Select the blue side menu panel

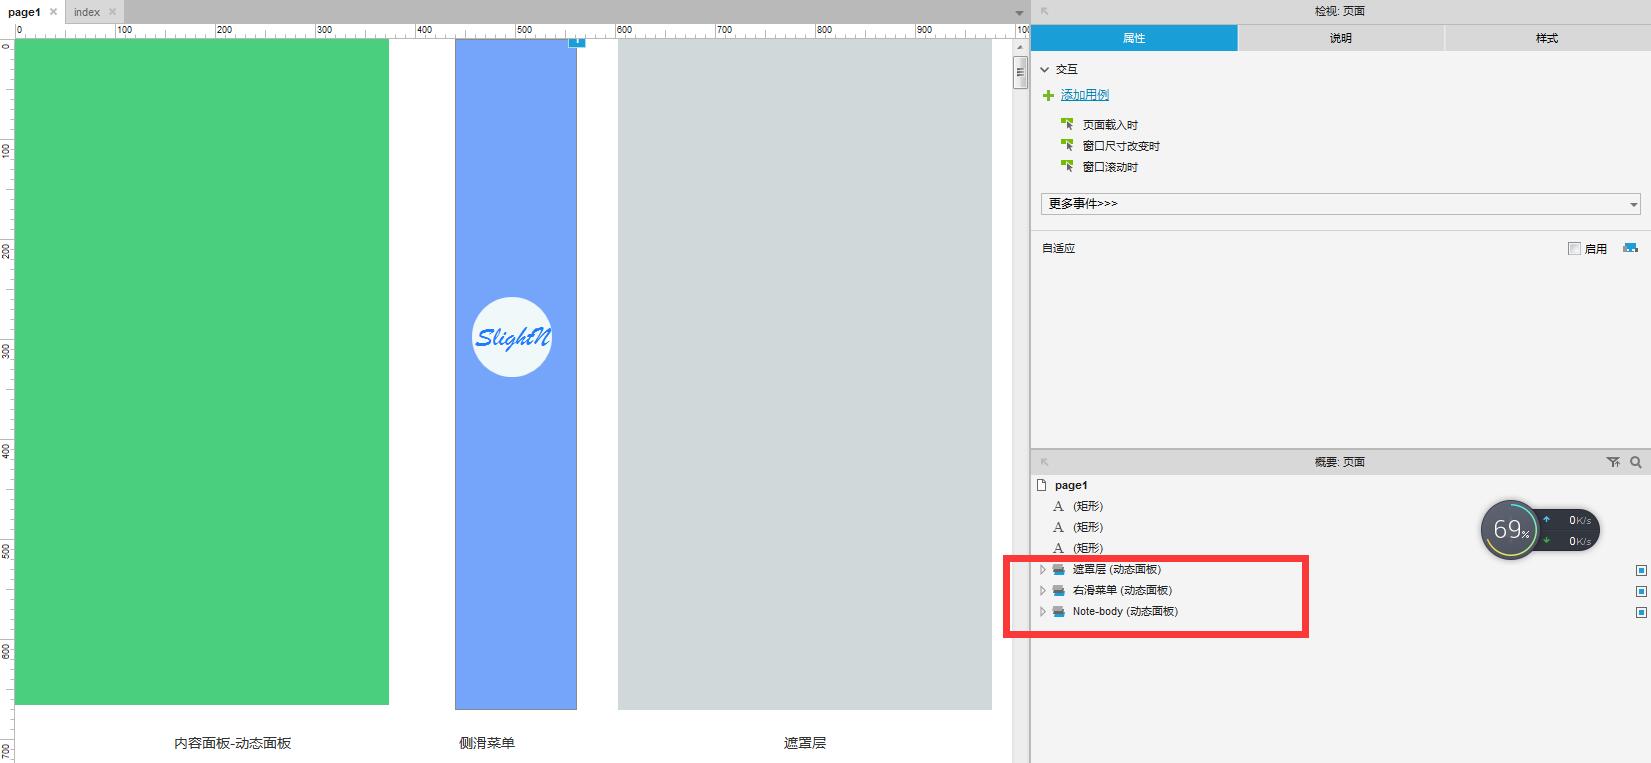(516, 373)
